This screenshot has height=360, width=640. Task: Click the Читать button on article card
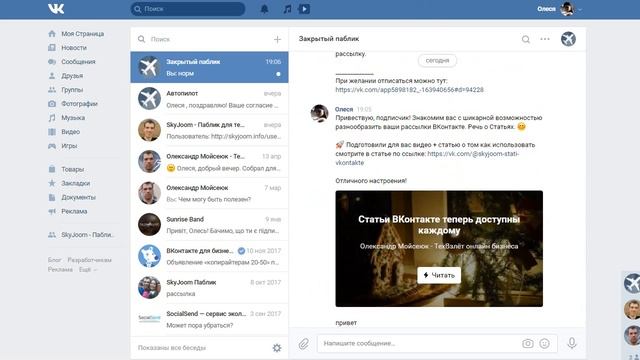tap(439, 276)
